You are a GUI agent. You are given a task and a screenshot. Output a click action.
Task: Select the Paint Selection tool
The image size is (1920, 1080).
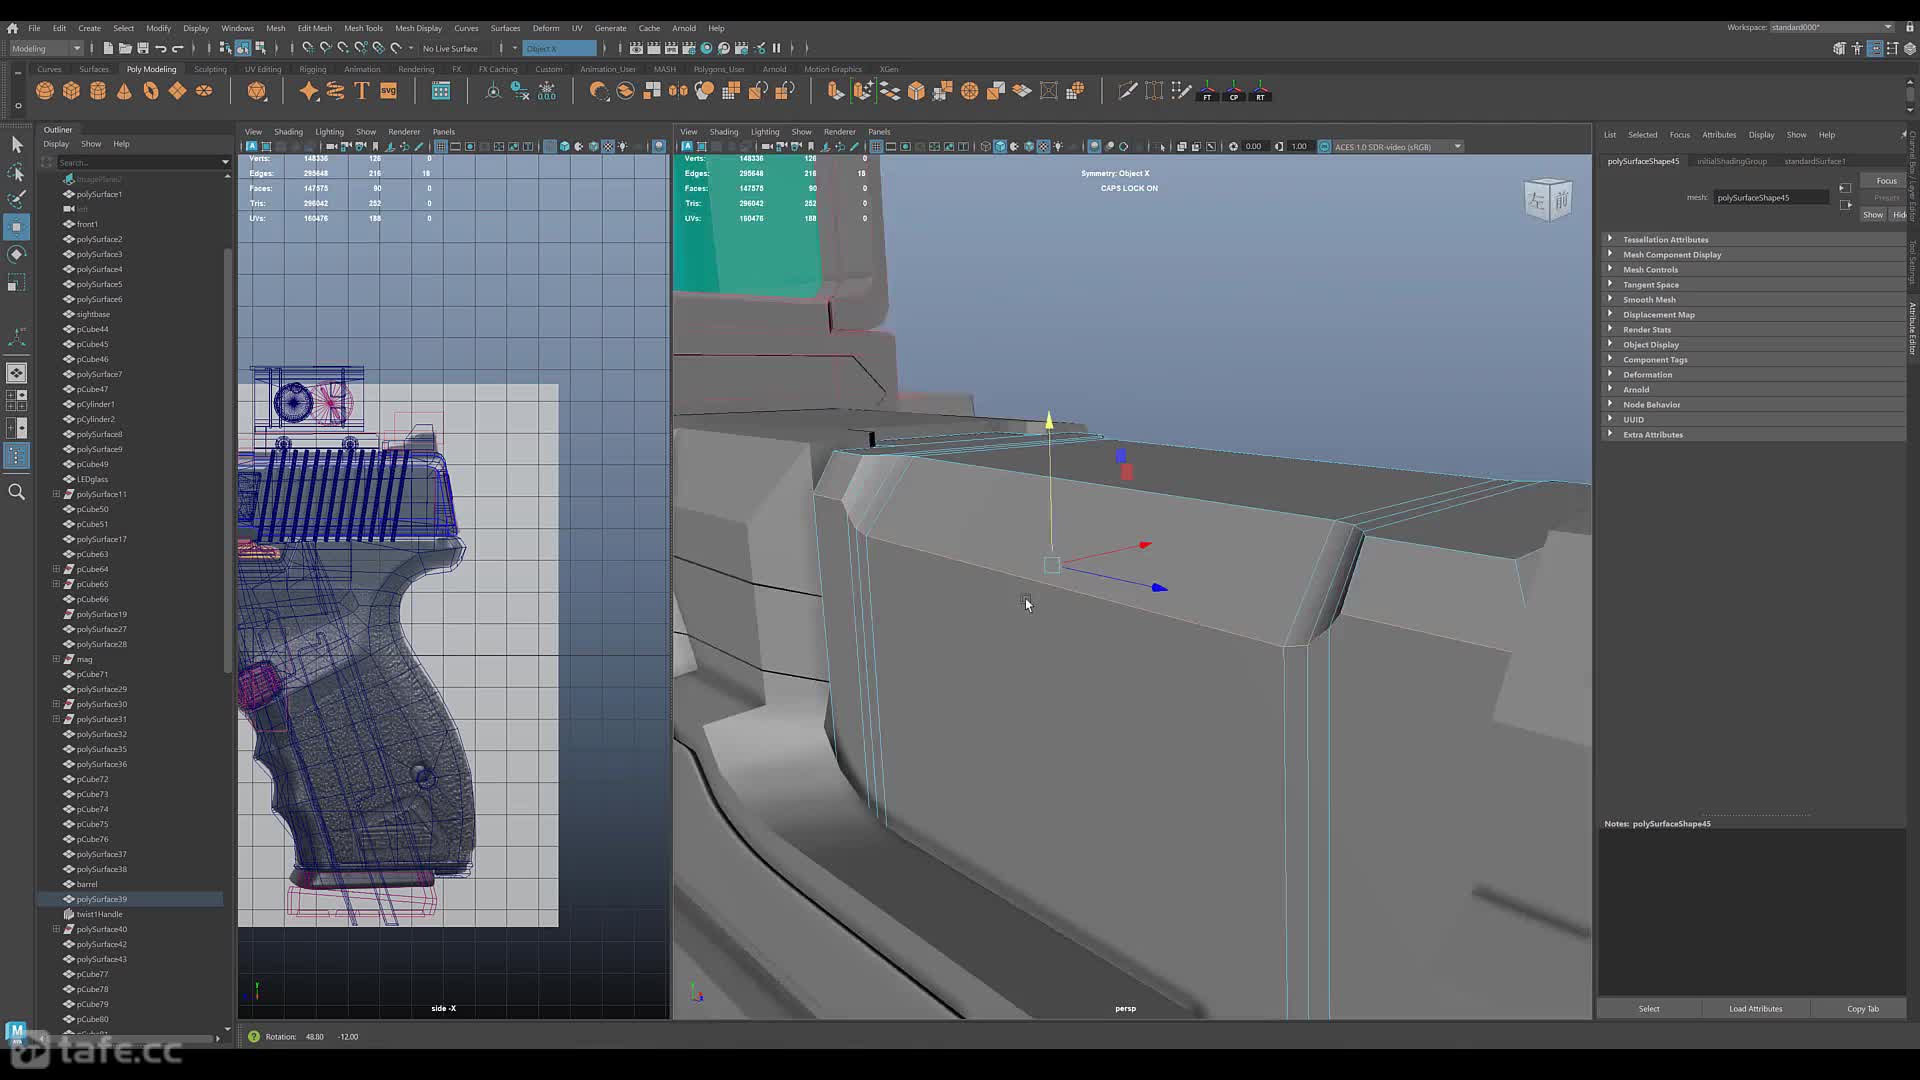pyautogui.click(x=16, y=200)
